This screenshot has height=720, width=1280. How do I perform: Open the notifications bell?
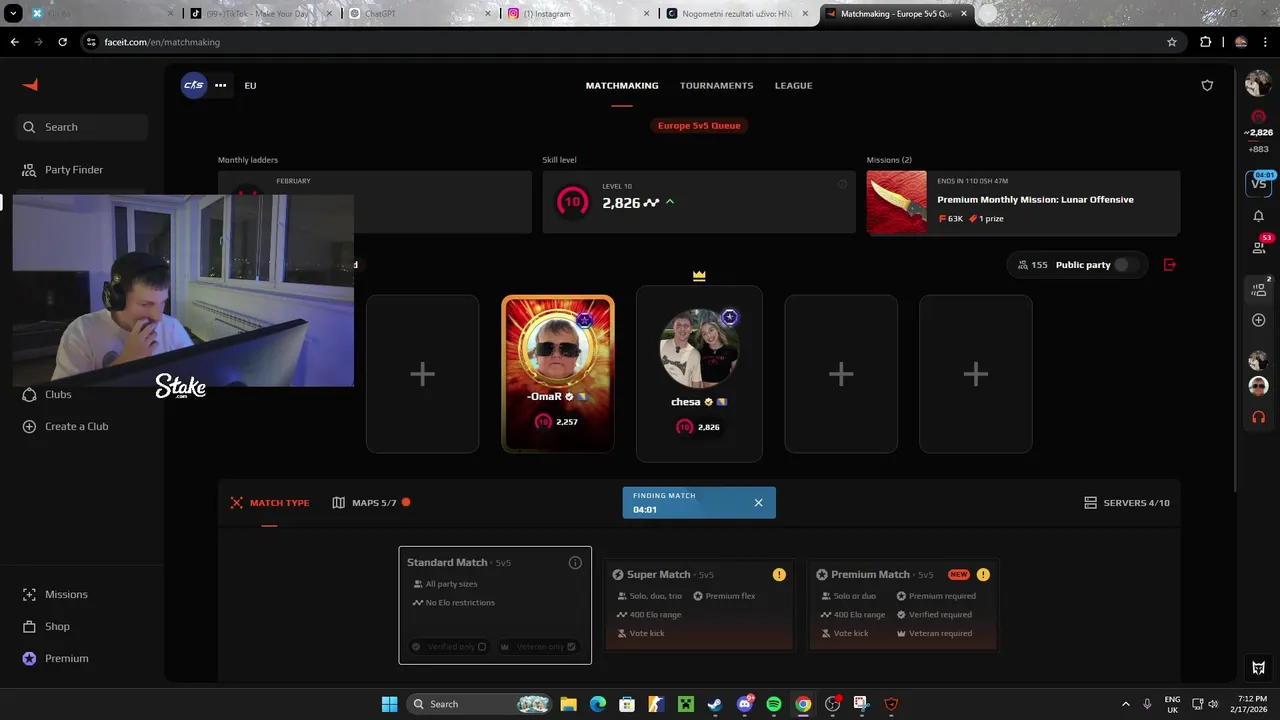coord(1258,216)
